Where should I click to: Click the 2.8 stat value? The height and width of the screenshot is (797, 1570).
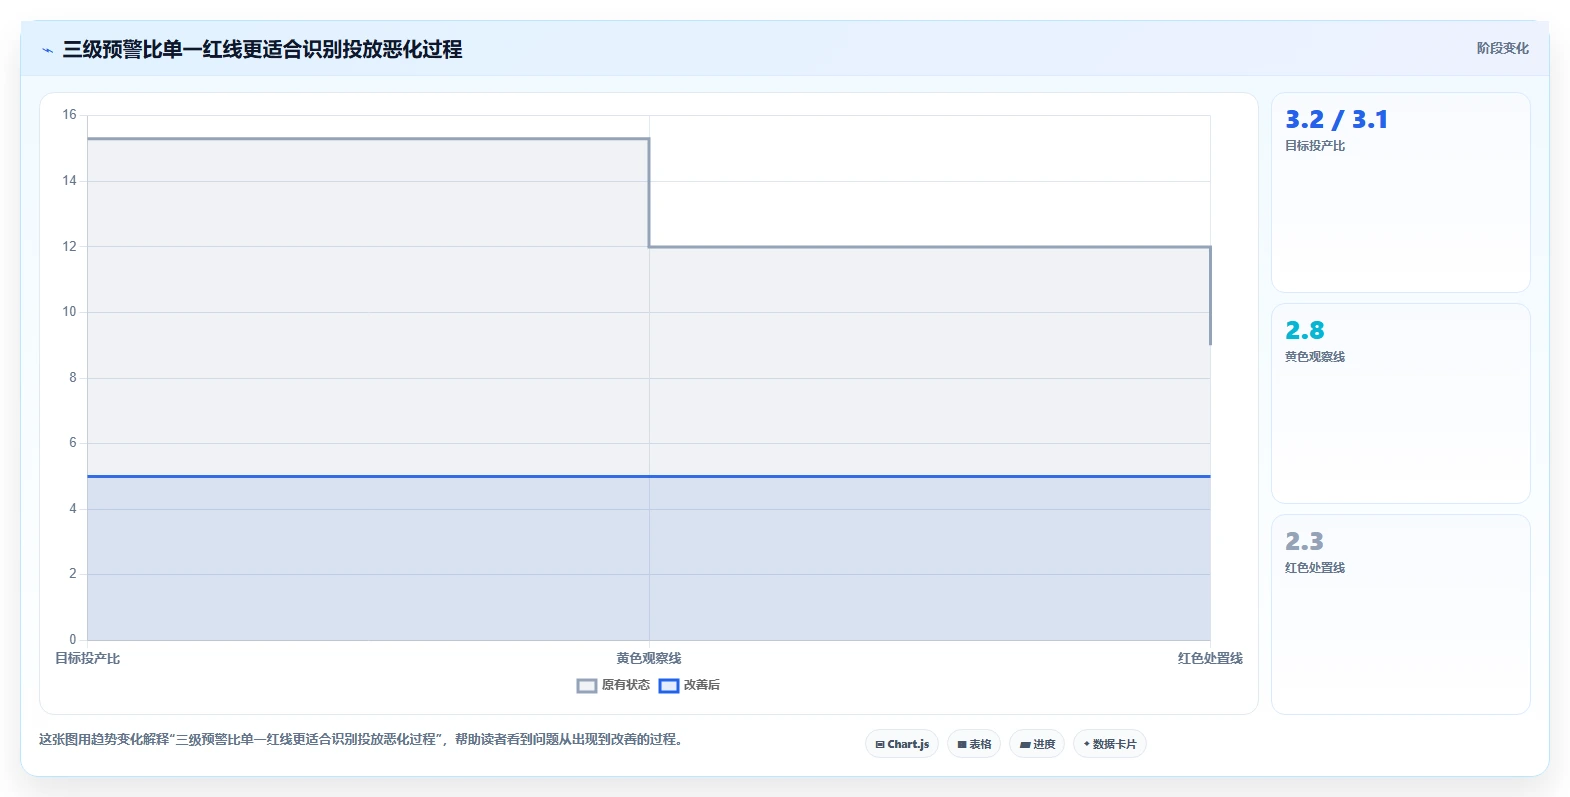click(x=1305, y=331)
